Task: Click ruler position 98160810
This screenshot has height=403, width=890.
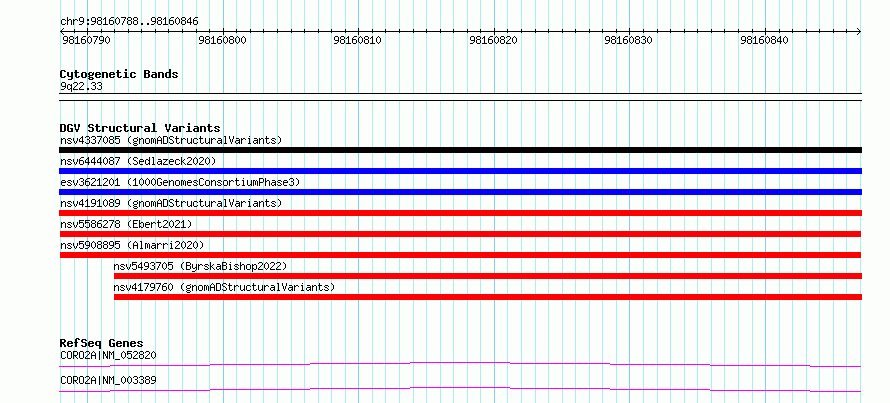Action: point(358,41)
